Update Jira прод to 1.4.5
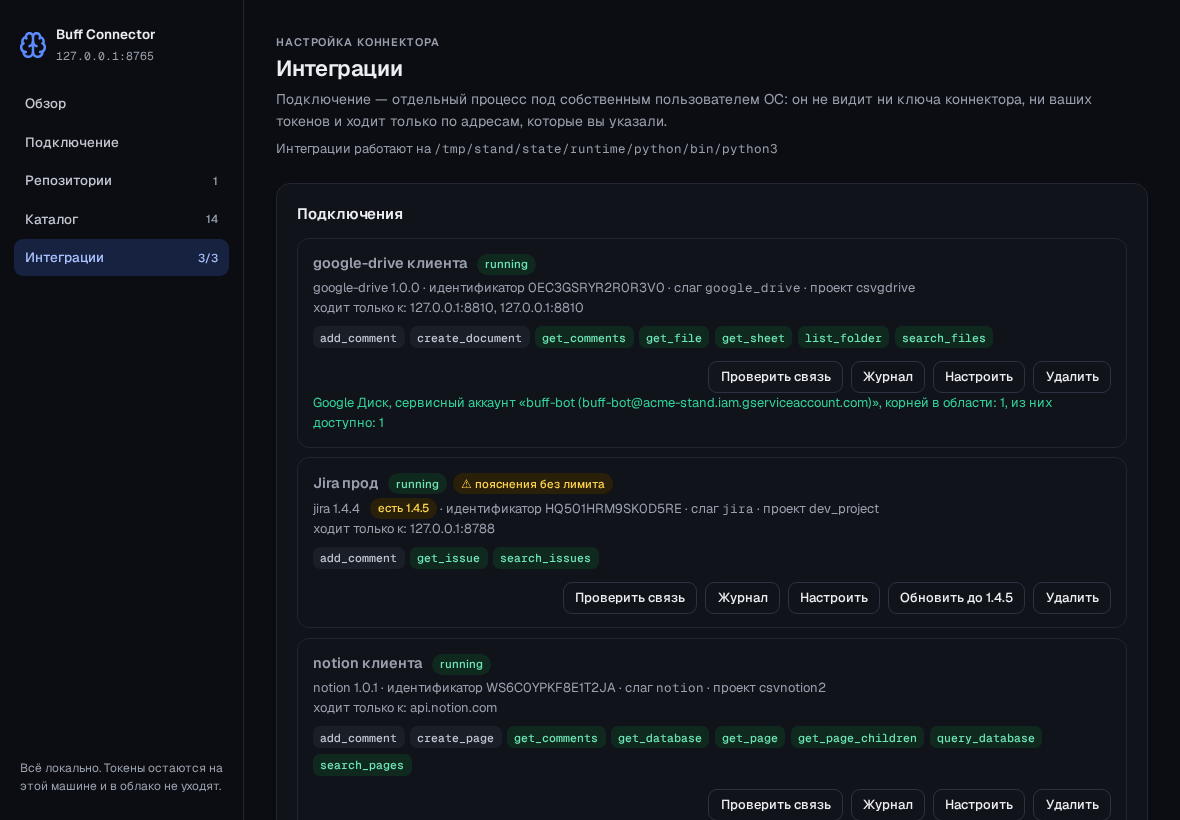Screen dimensions: 1180x820 pos(956,598)
